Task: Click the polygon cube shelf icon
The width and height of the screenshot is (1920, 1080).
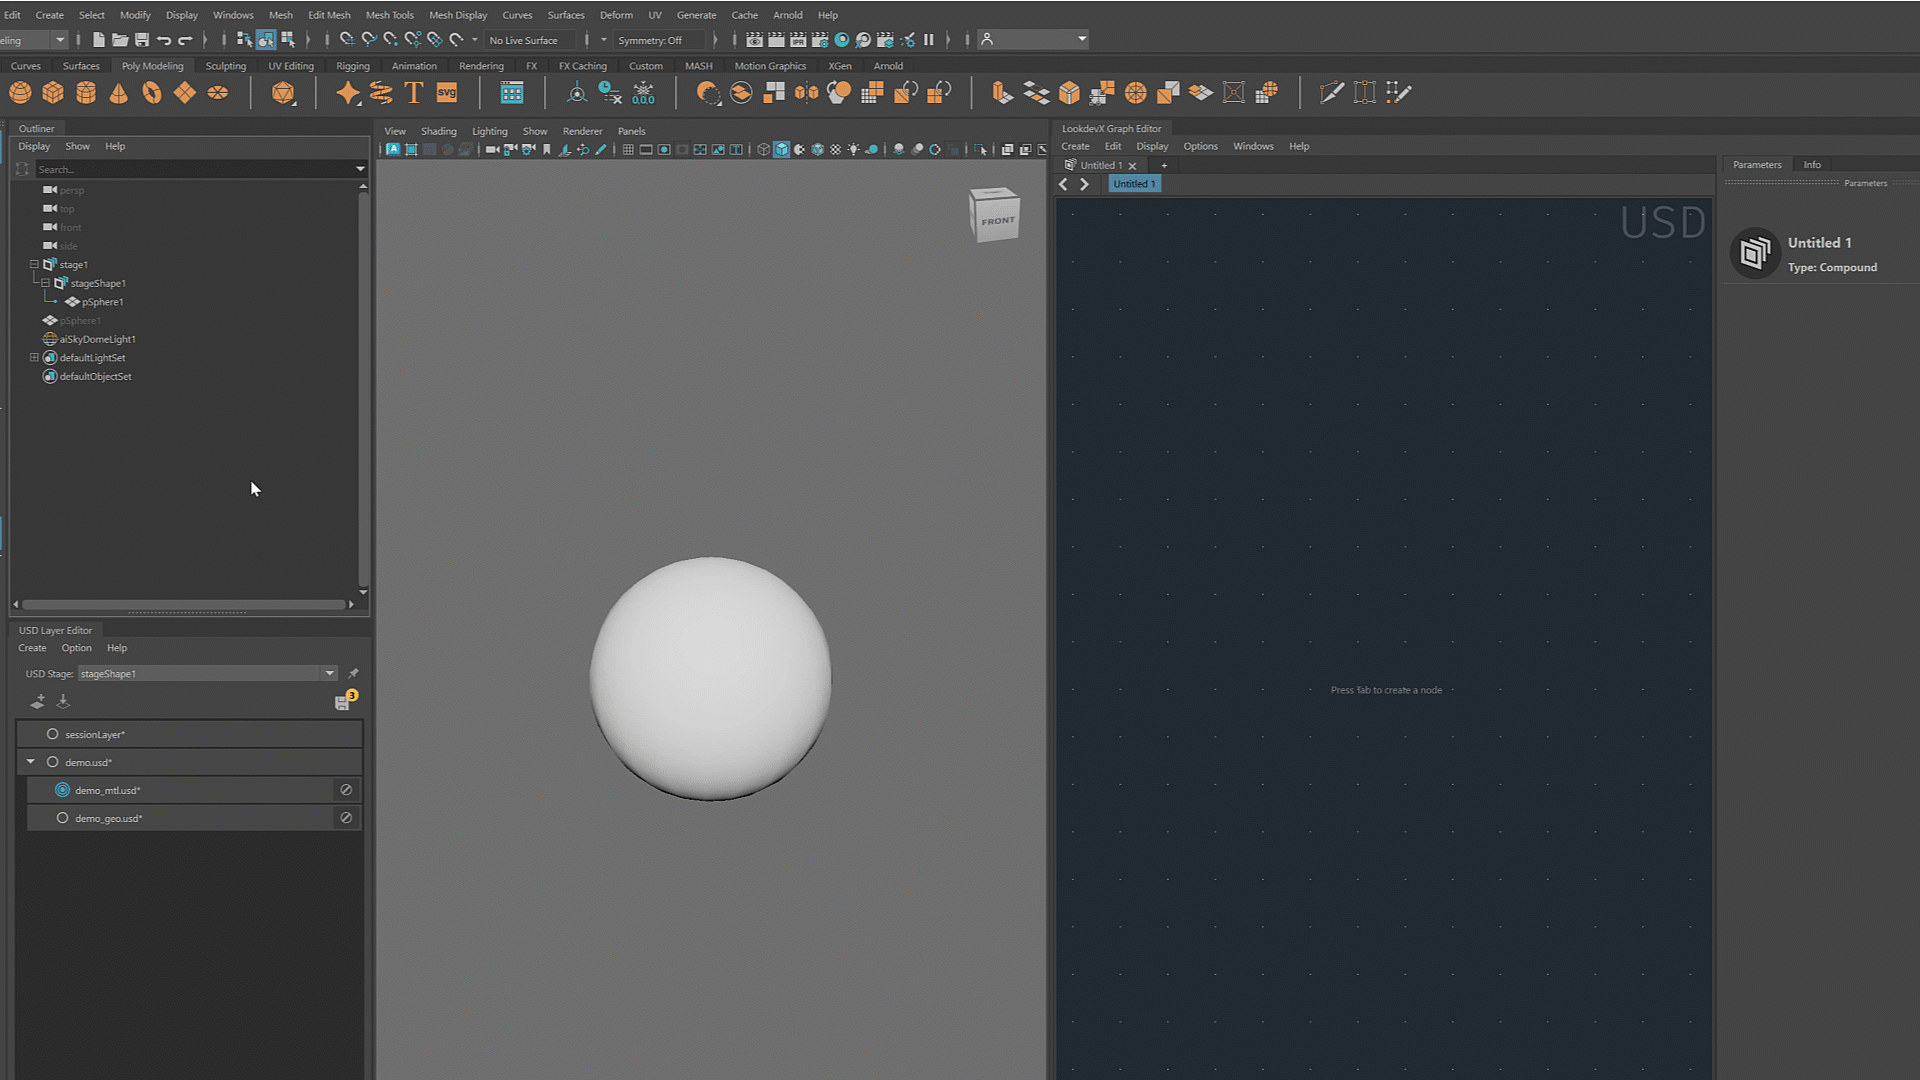Action: click(53, 93)
